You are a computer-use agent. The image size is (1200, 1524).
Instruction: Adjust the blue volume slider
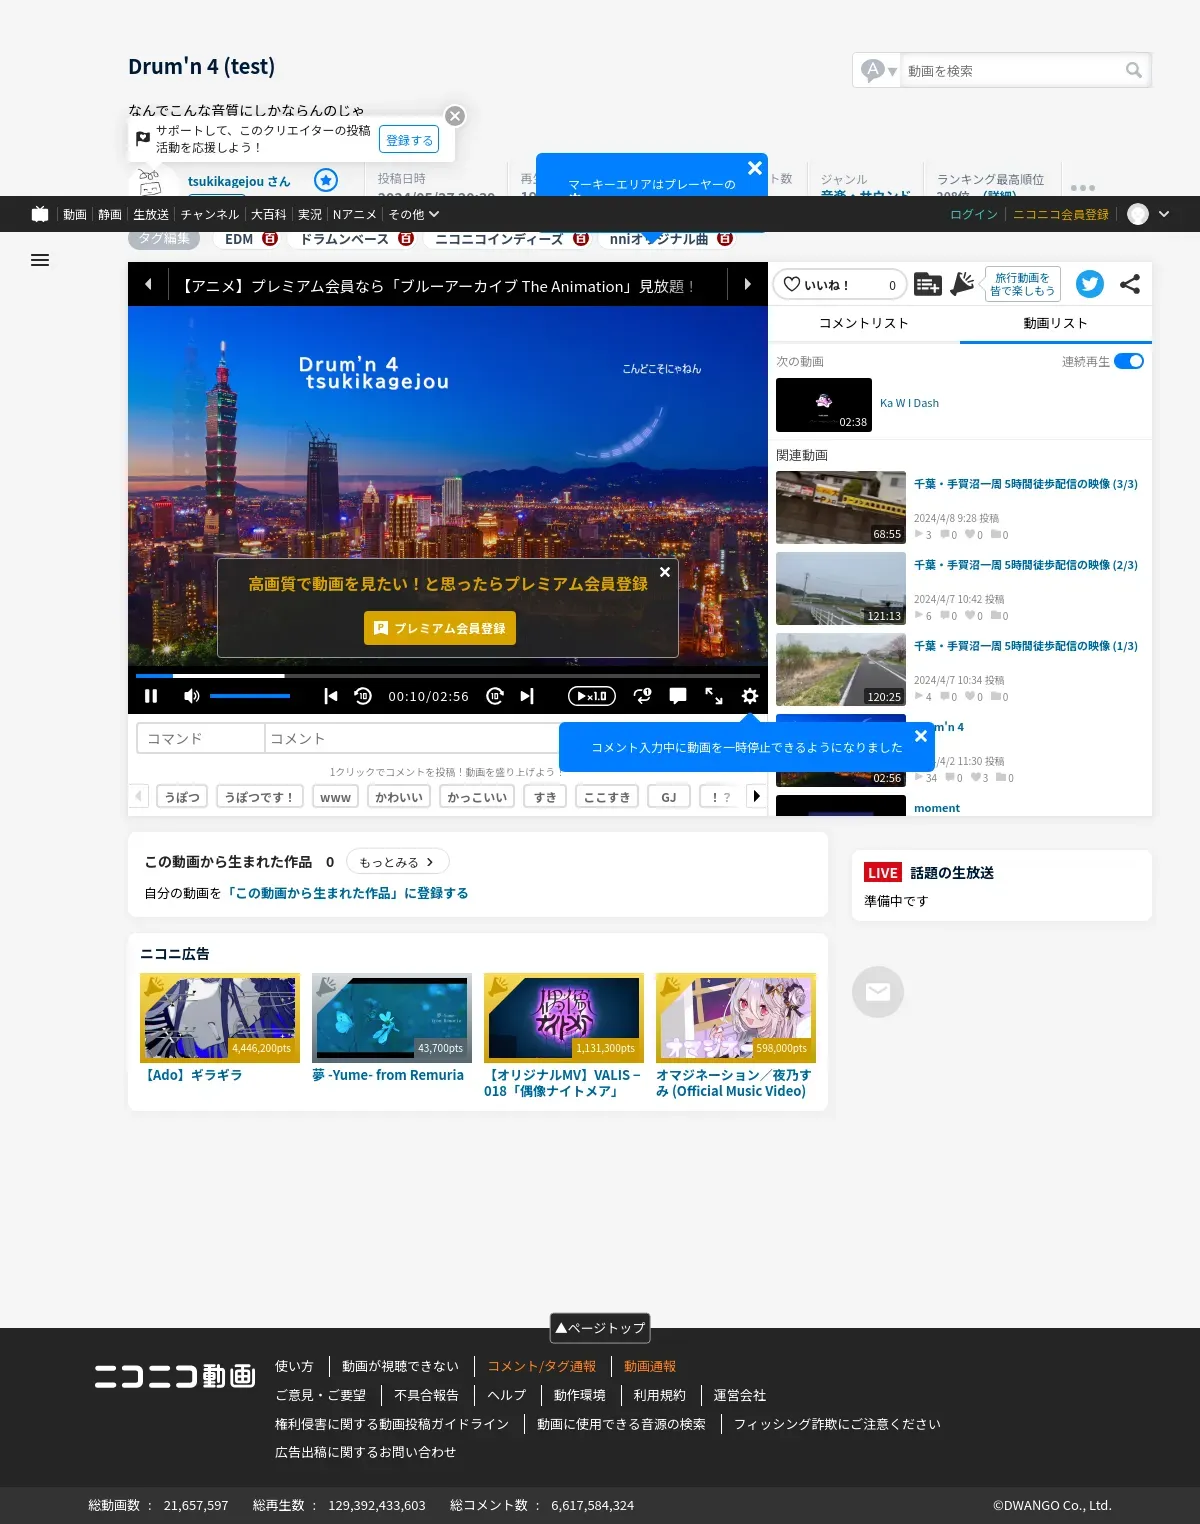(x=250, y=696)
